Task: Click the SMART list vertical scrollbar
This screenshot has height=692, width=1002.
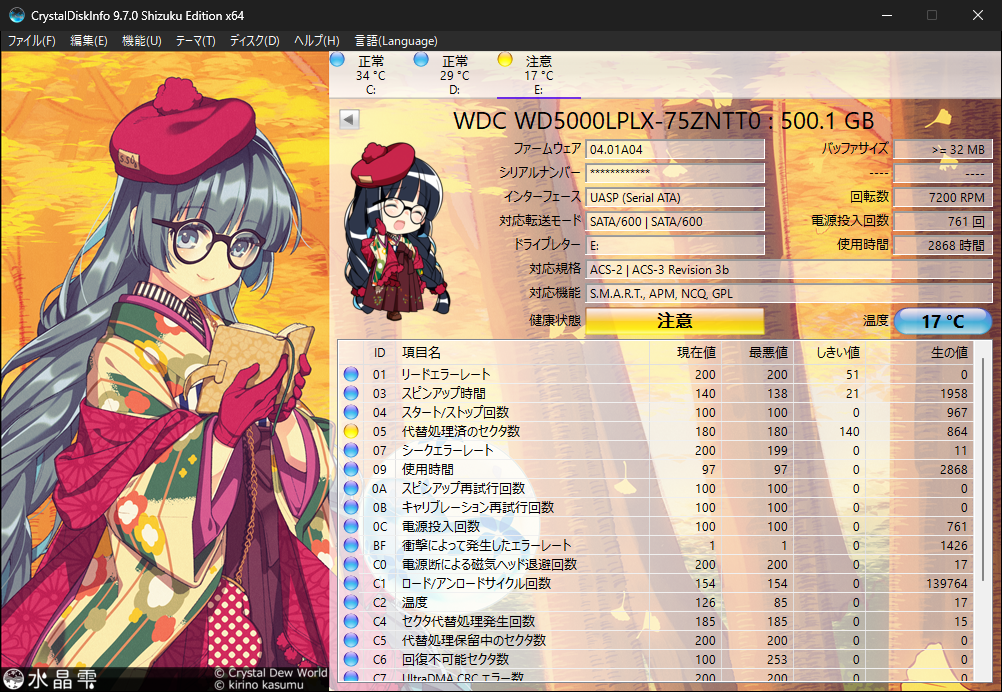Action: (982, 500)
